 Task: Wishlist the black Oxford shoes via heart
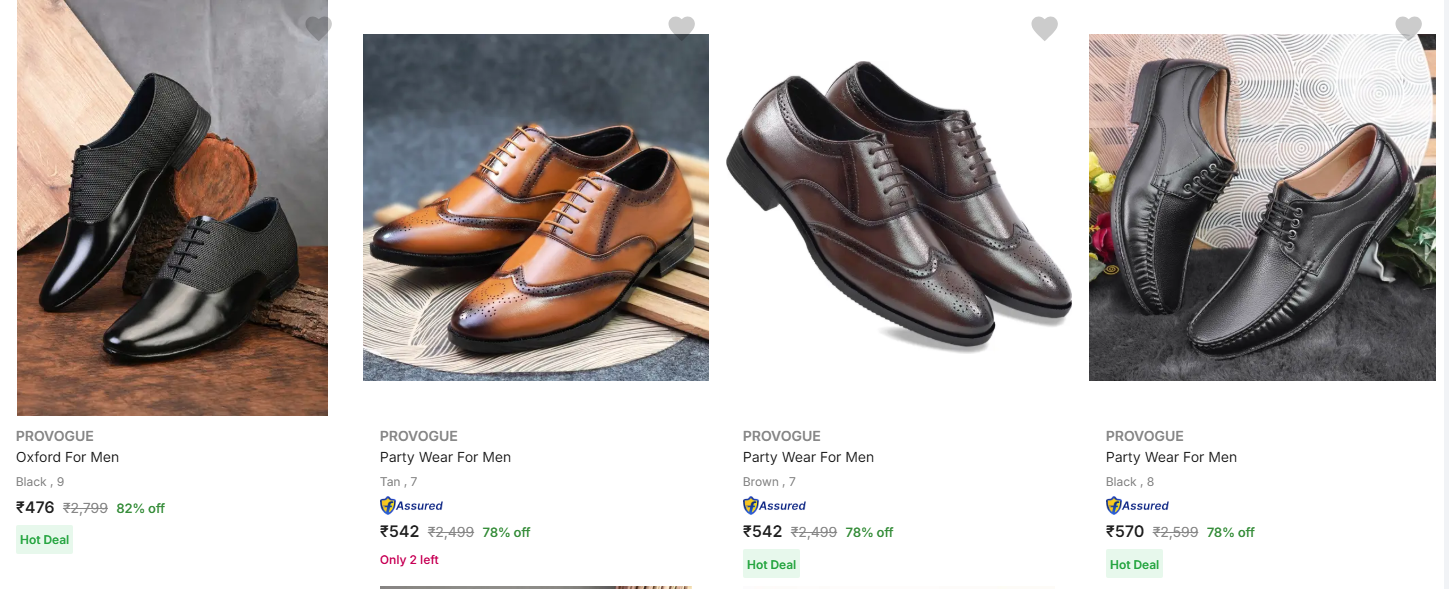(318, 28)
